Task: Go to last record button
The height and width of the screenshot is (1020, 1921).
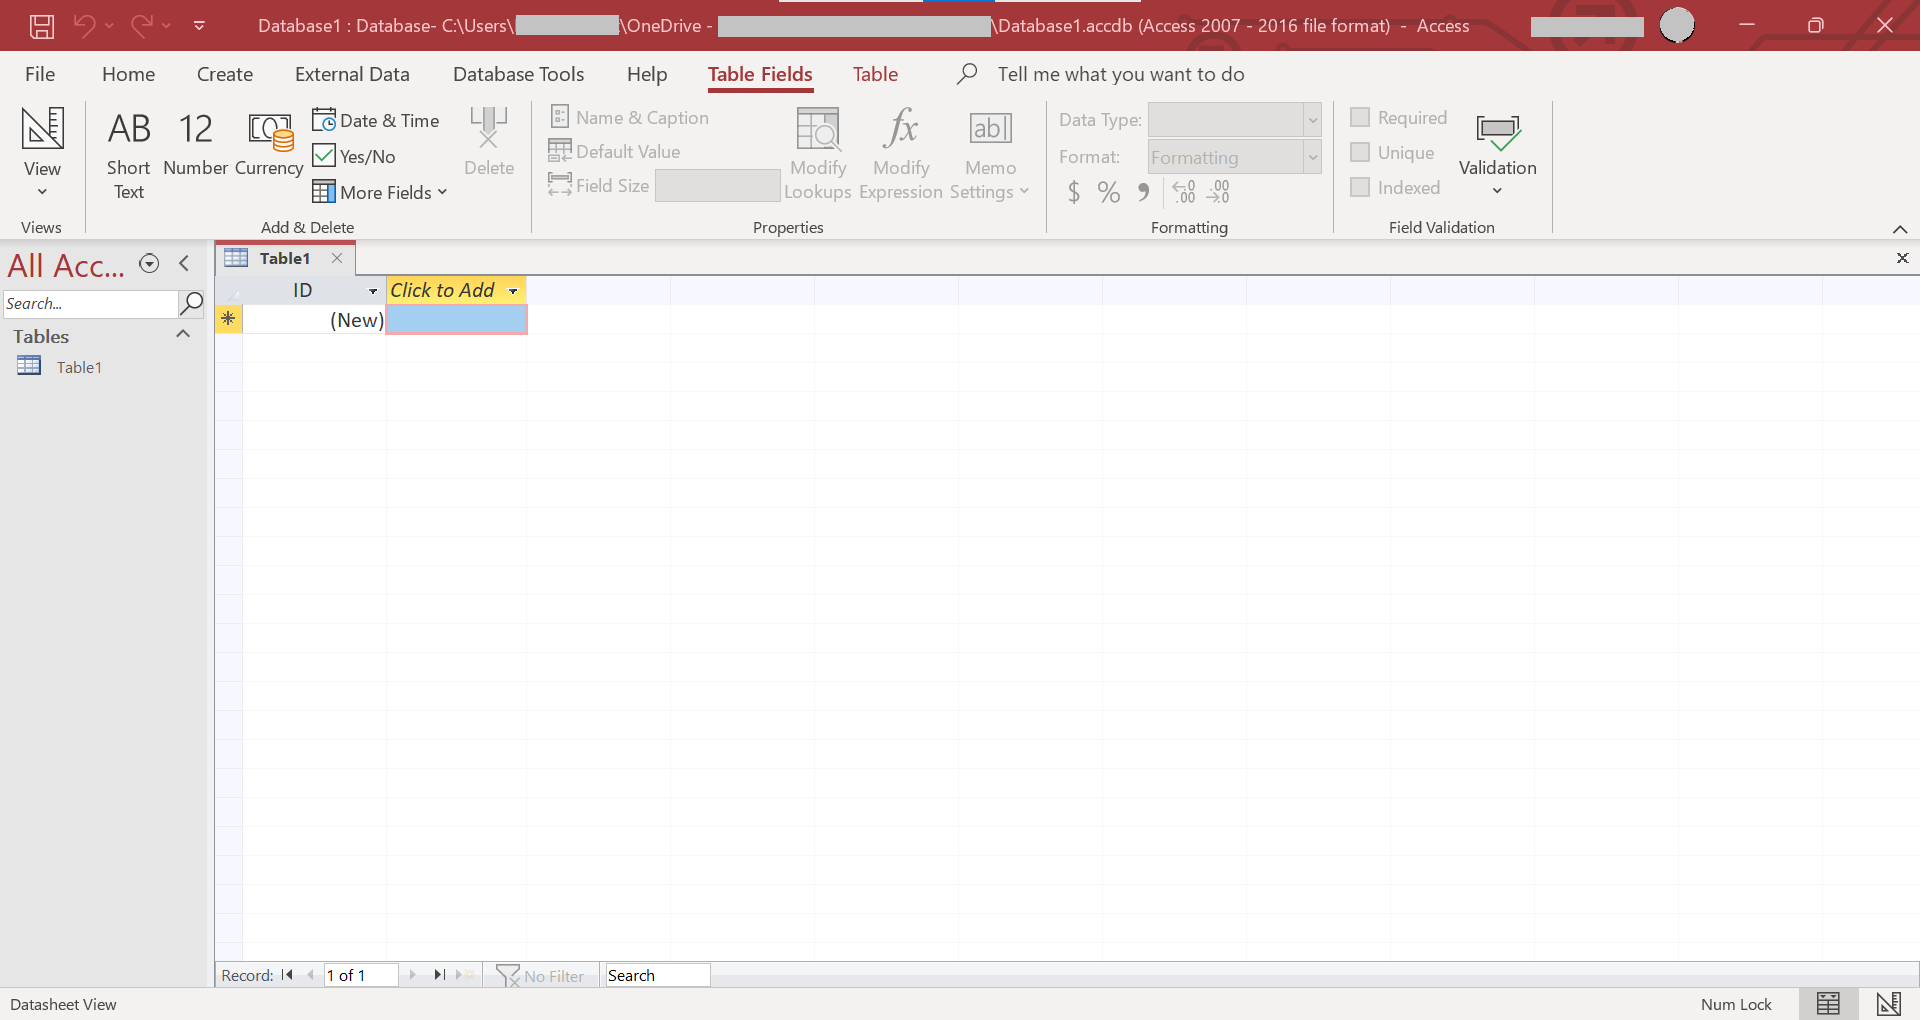Action: (439, 975)
